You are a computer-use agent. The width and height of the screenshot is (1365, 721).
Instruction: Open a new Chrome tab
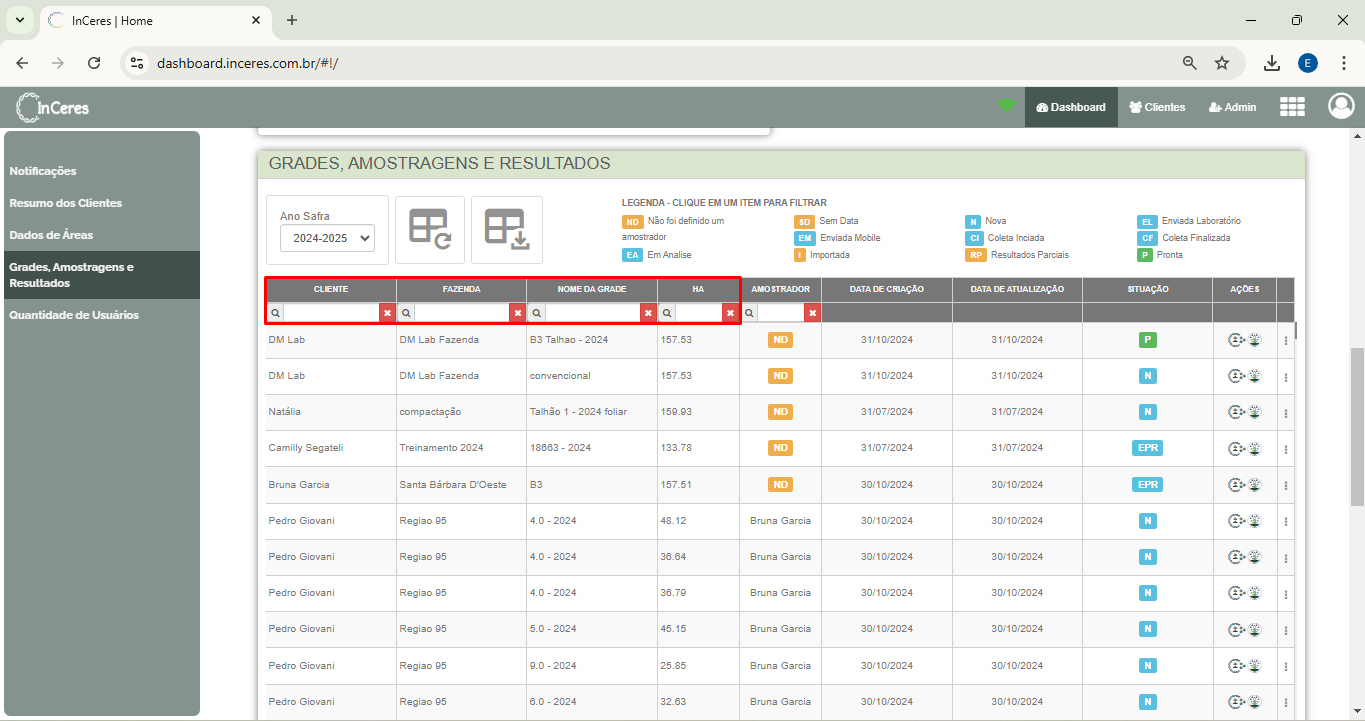pyautogui.click(x=292, y=20)
